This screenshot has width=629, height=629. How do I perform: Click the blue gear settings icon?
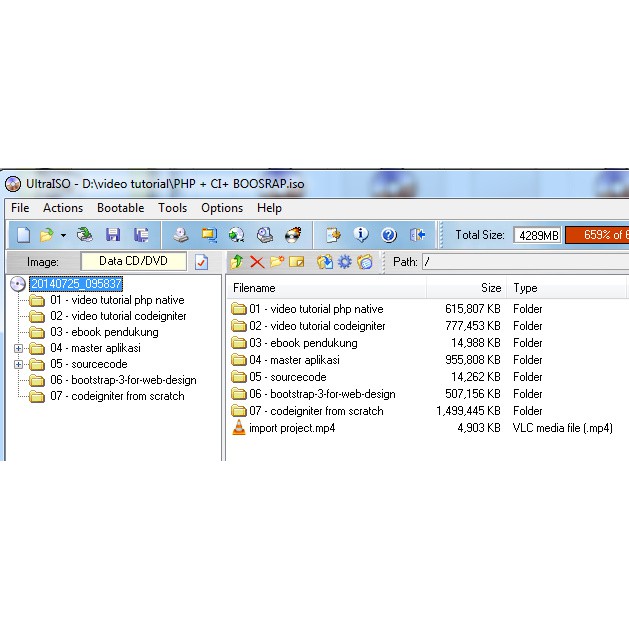point(345,262)
